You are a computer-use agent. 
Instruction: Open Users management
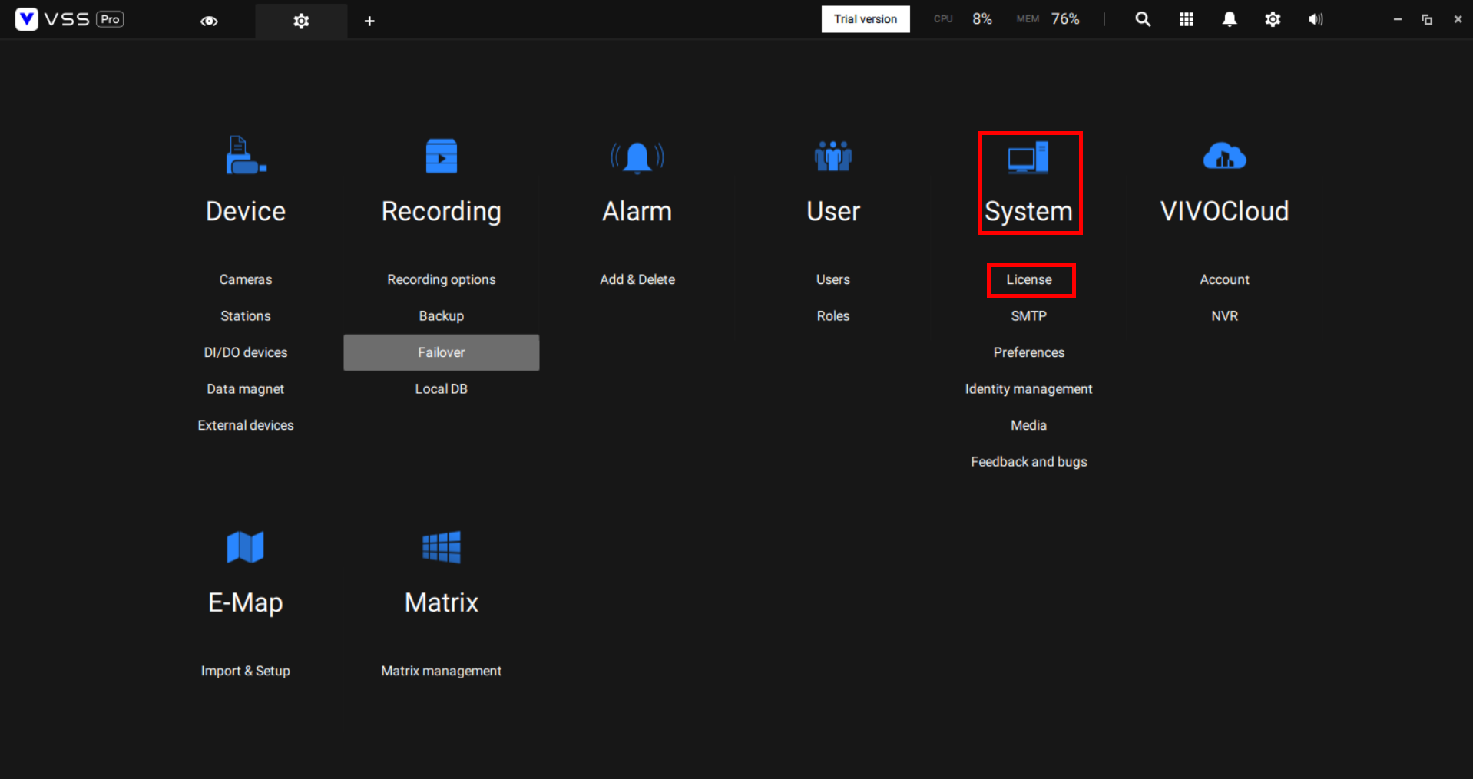[x=833, y=280]
